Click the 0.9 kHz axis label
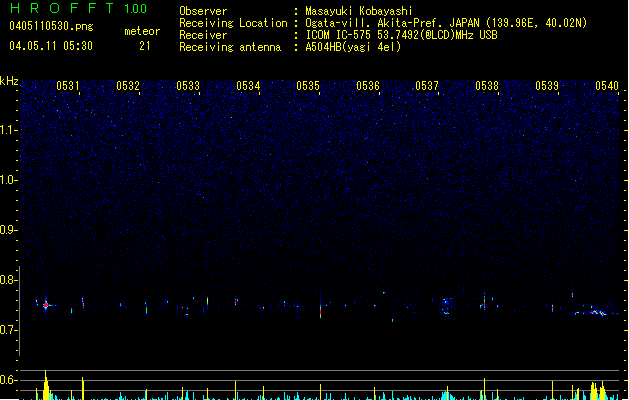This screenshot has height=400, width=629. [8, 230]
